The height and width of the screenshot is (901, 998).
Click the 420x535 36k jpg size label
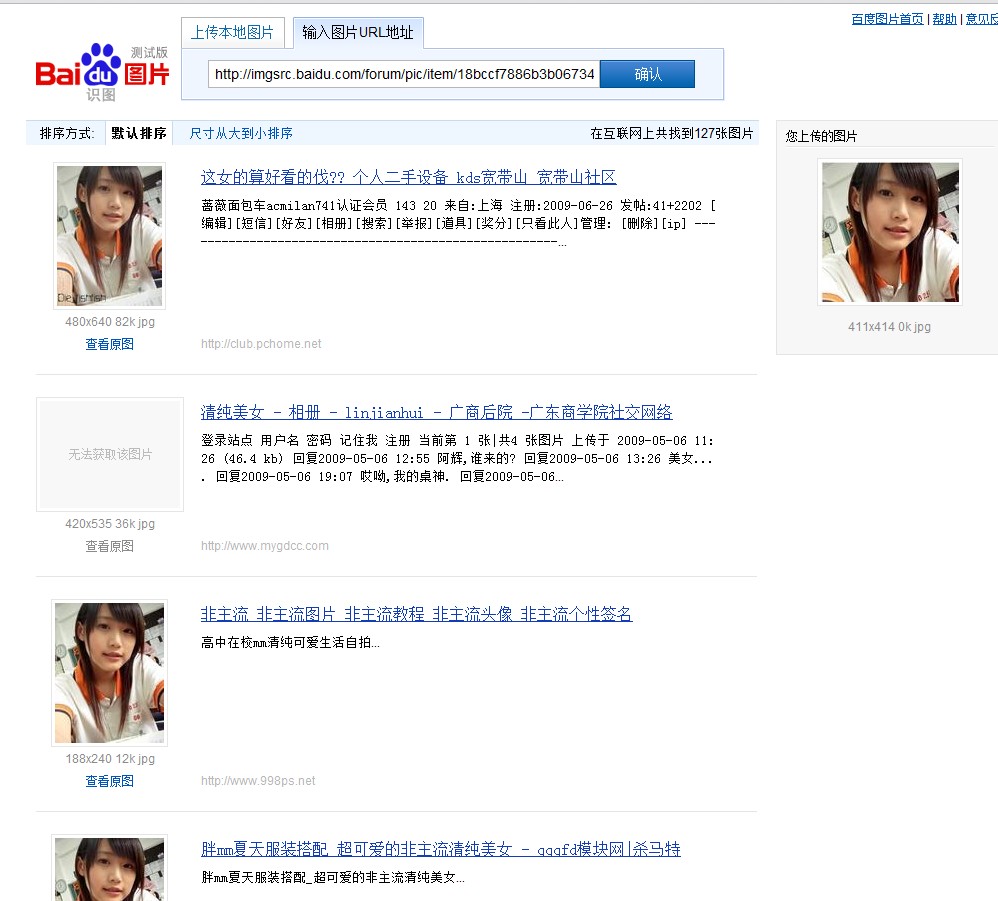pyautogui.click(x=109, y=524)
